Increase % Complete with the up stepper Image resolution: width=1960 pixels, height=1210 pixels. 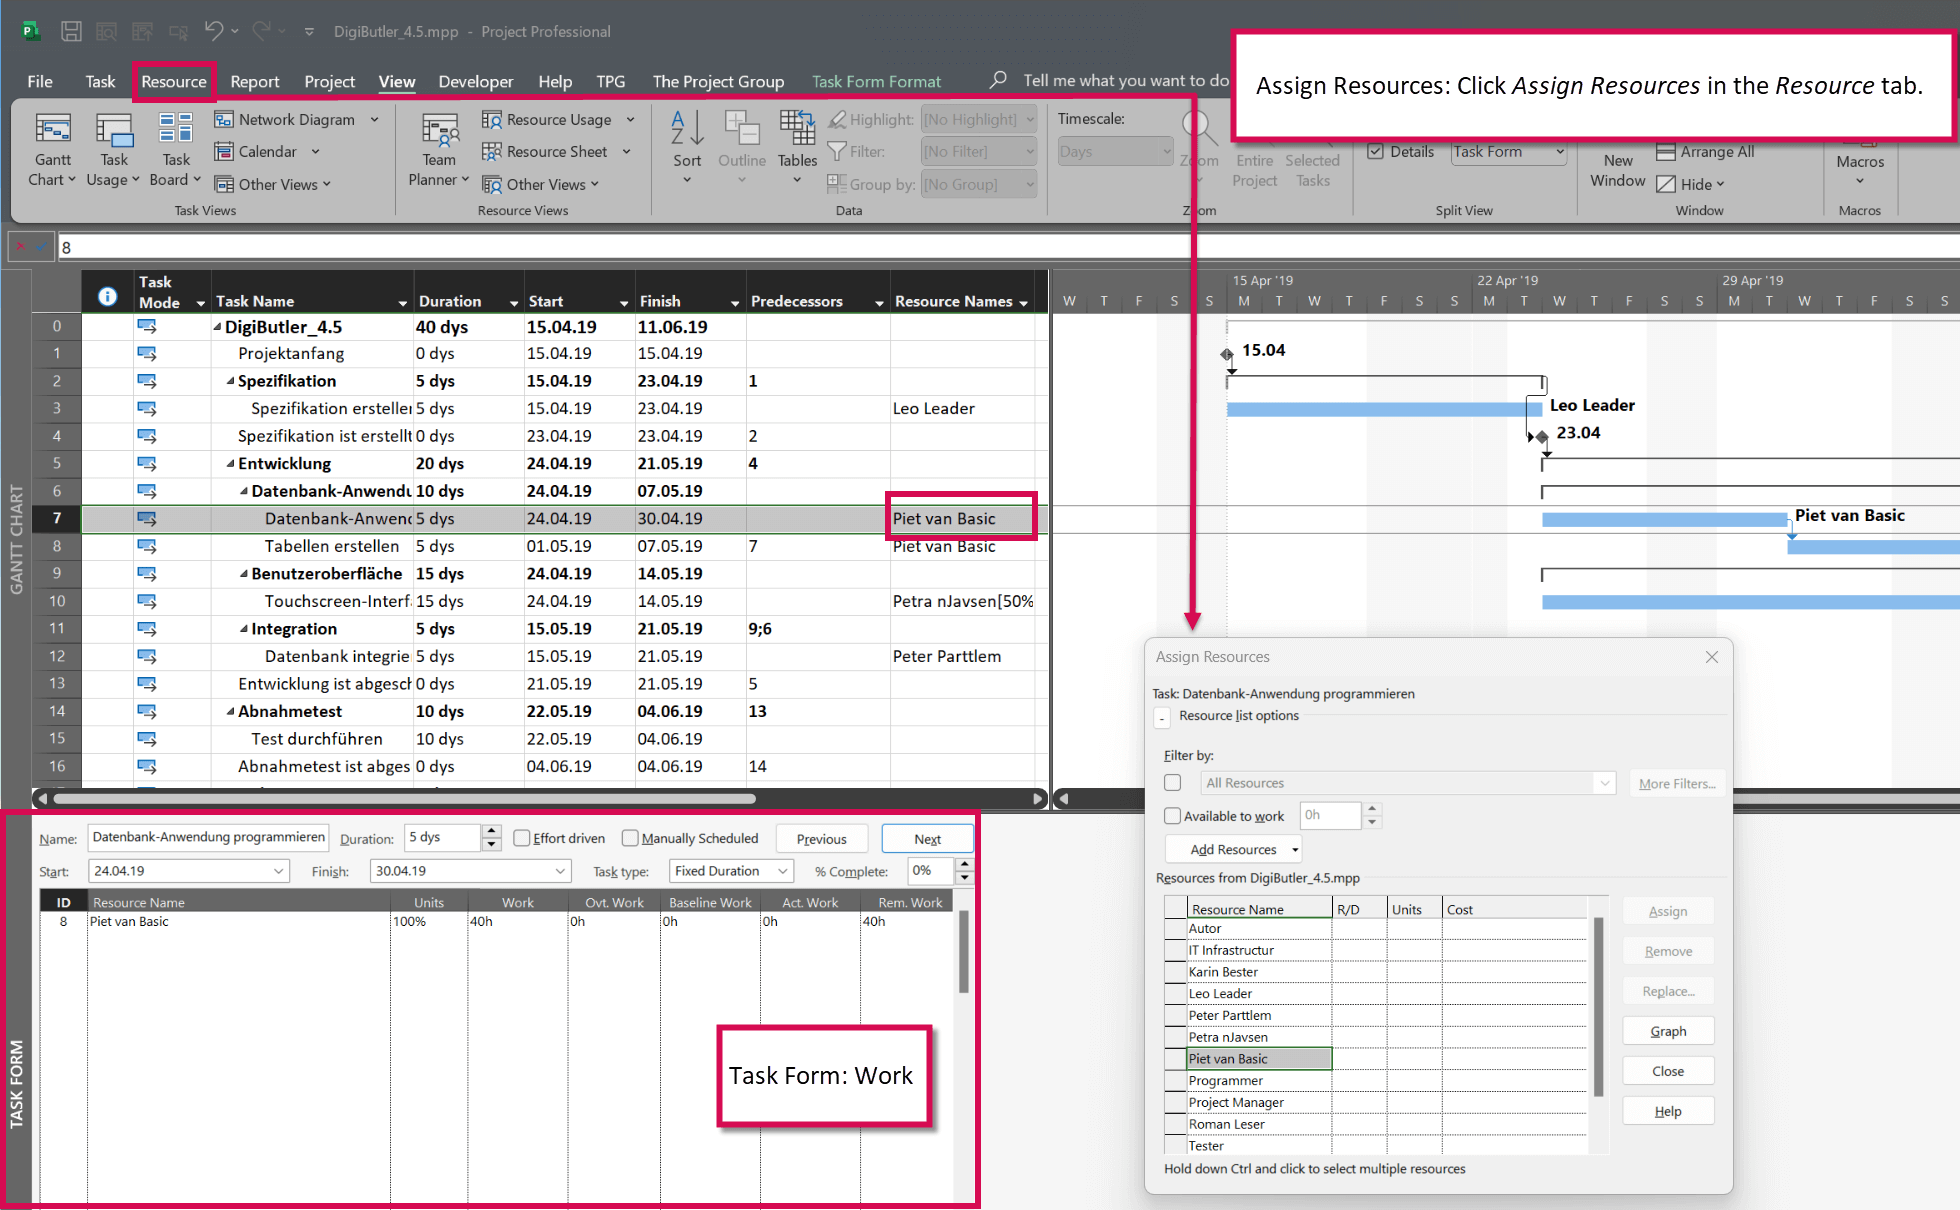pyautogui.click(x=964, y=865)
